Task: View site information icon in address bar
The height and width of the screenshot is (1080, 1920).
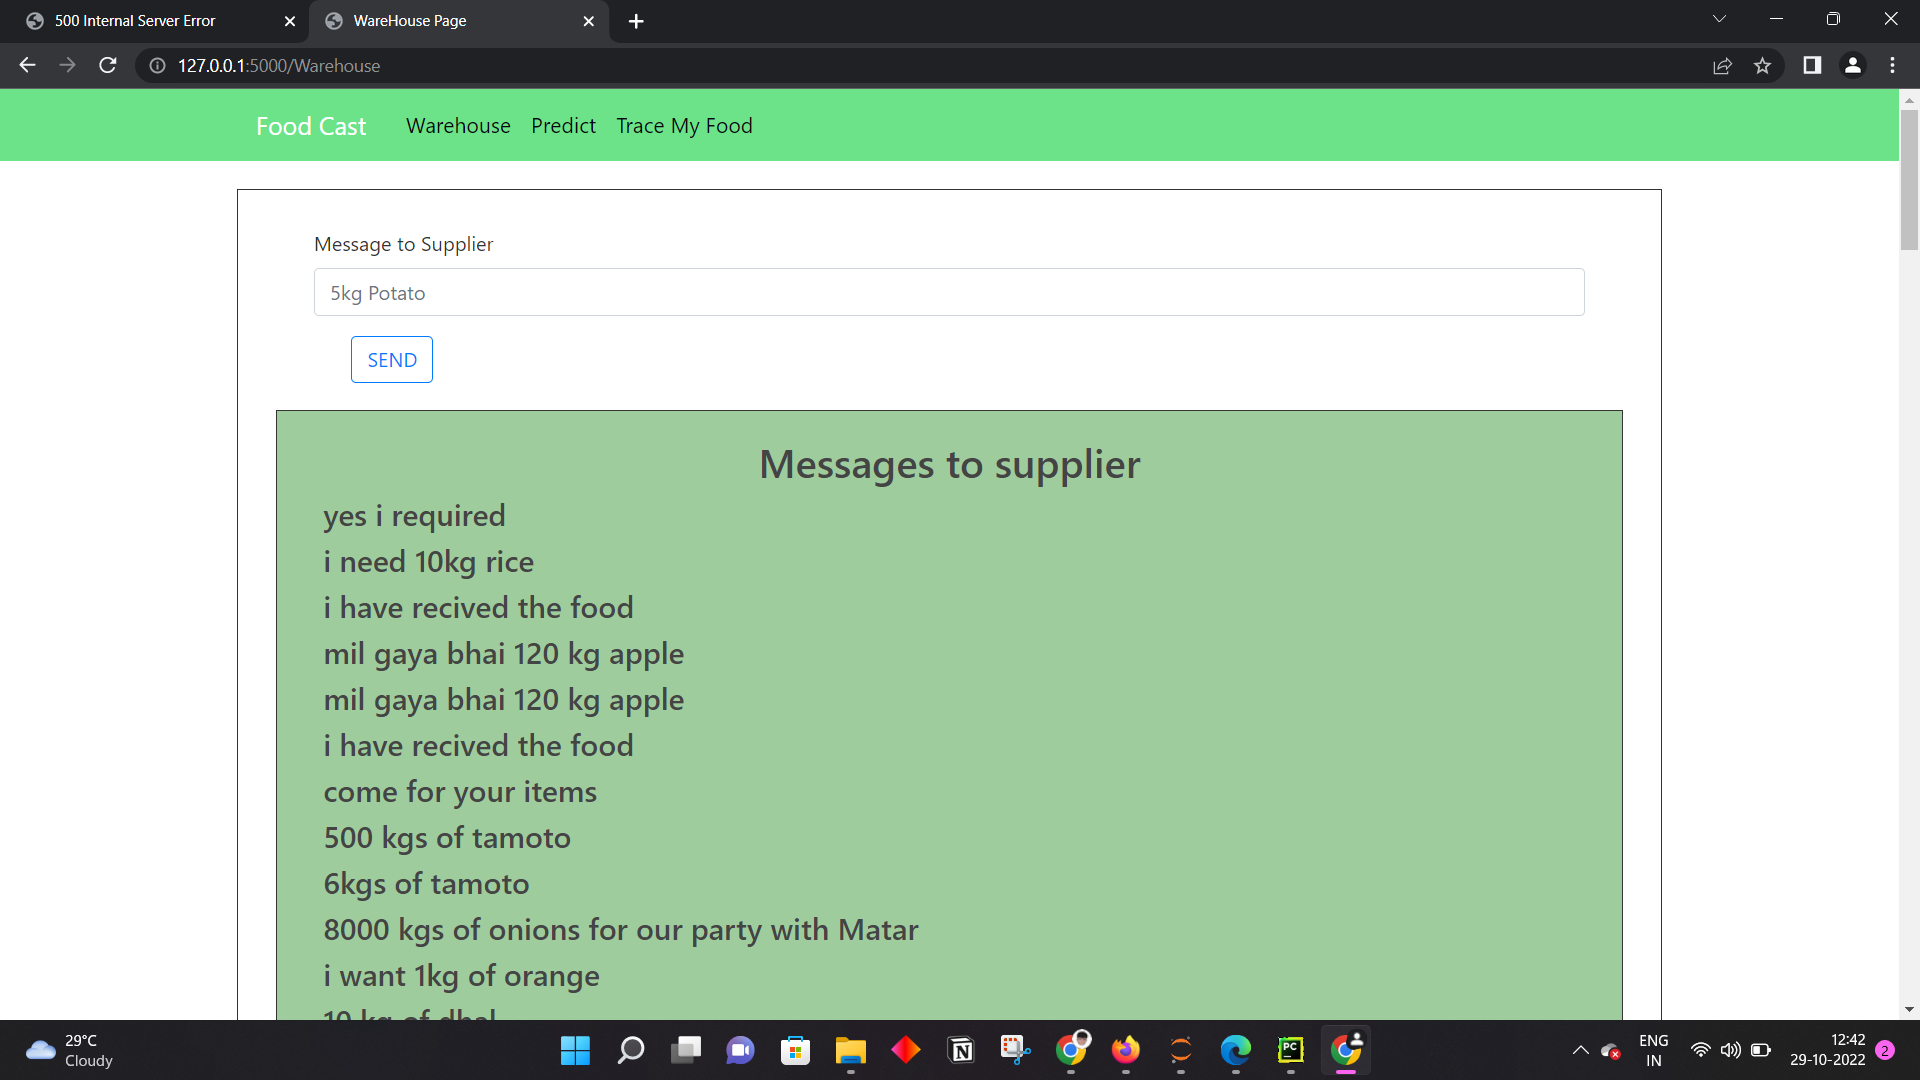Action: [x=157, y=66]
